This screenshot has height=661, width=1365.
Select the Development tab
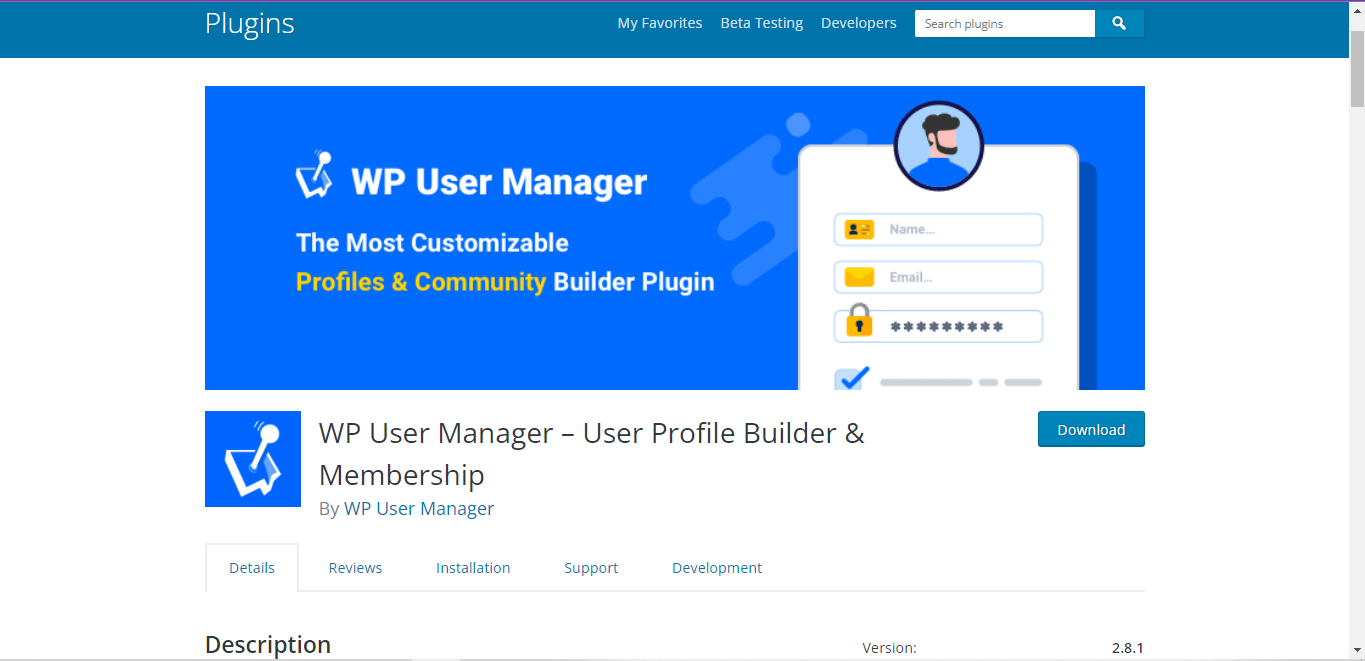pos(717,568)
